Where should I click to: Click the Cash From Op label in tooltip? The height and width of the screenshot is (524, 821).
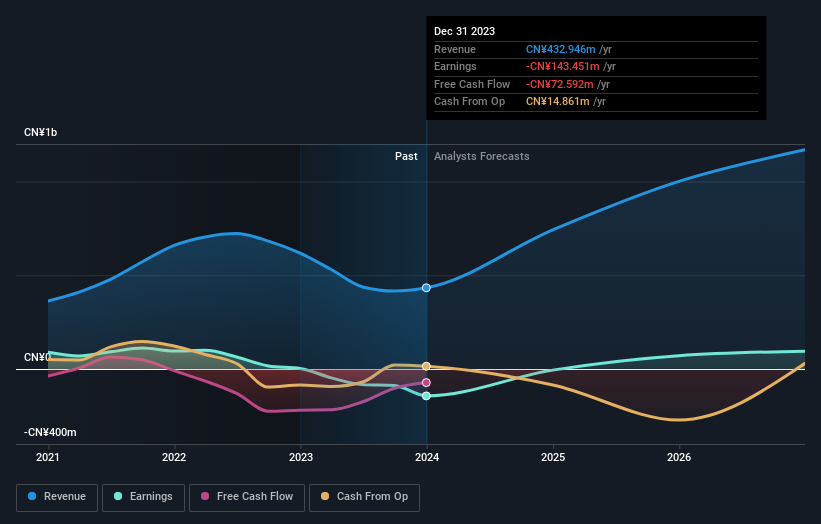[x=470, y=102]
